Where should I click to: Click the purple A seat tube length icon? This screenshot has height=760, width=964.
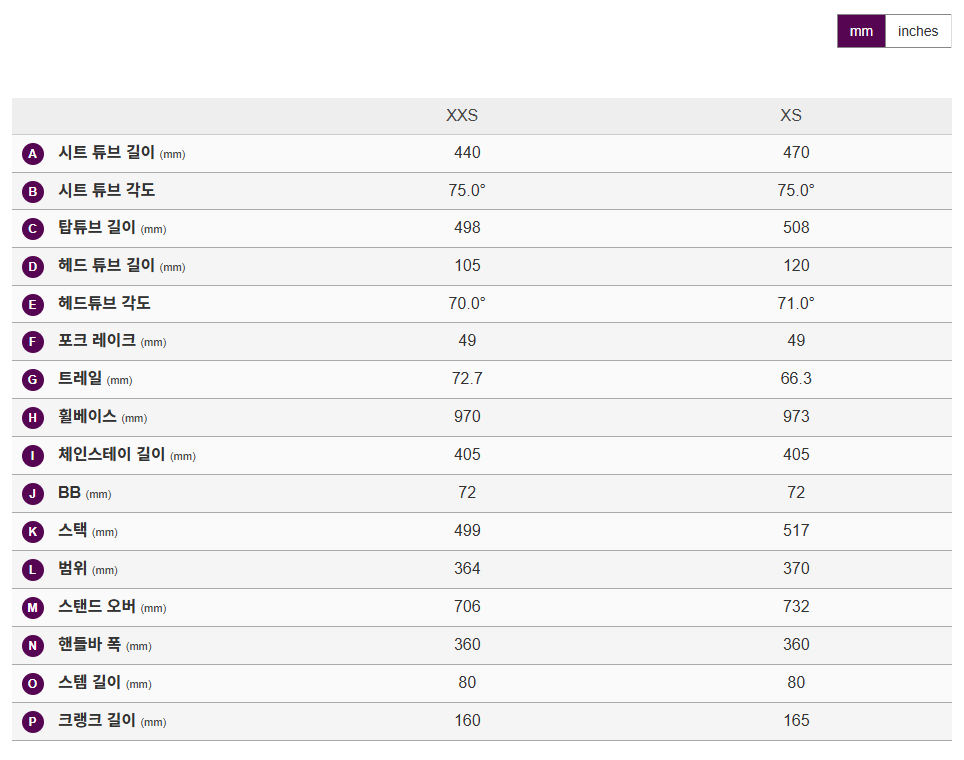pos(32,154)
